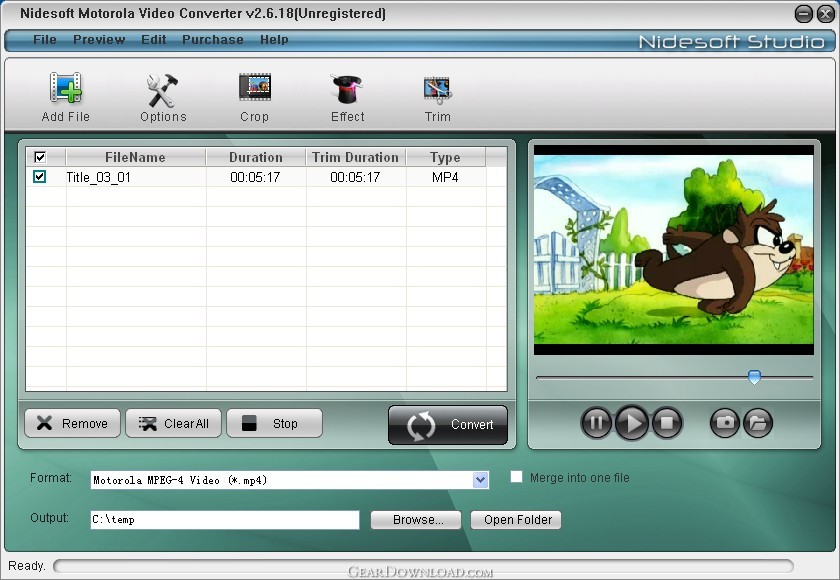Screen dimensions: 840x580
Task: Stop the video preview playback
Action: pyautogui.click(x=667, y=423)
